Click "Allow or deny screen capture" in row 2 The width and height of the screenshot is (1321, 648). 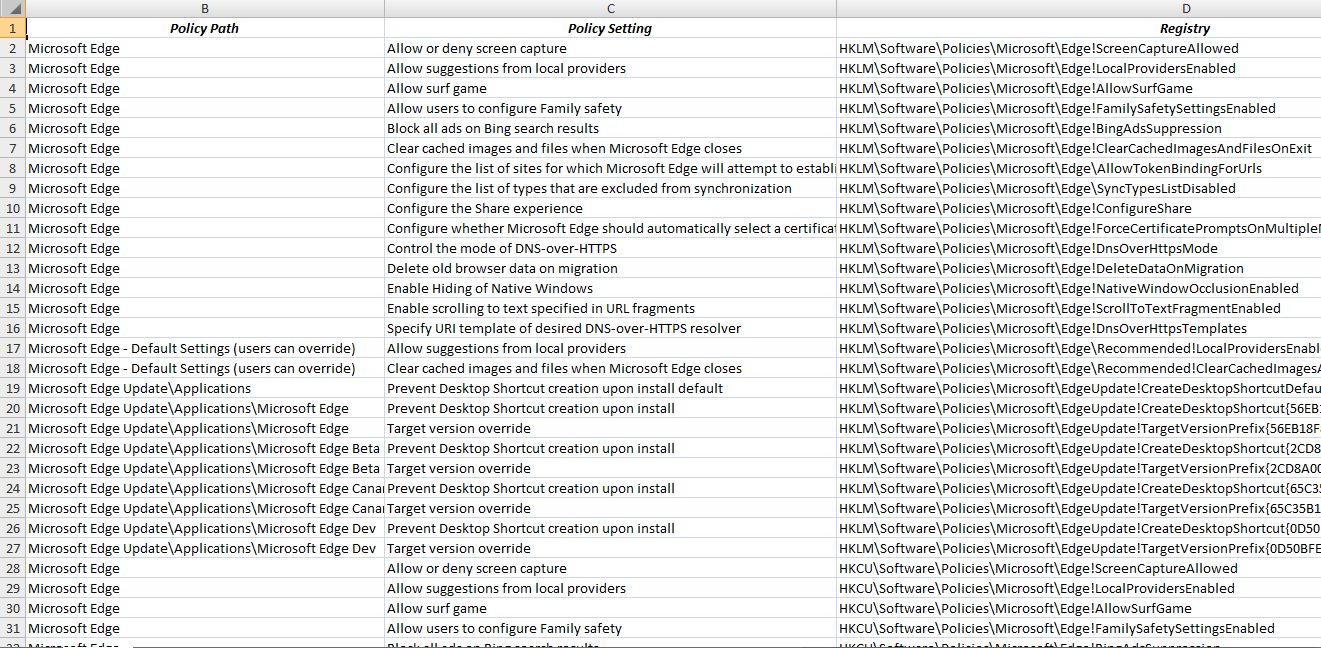pyautogui.click(x=610, y=48)
